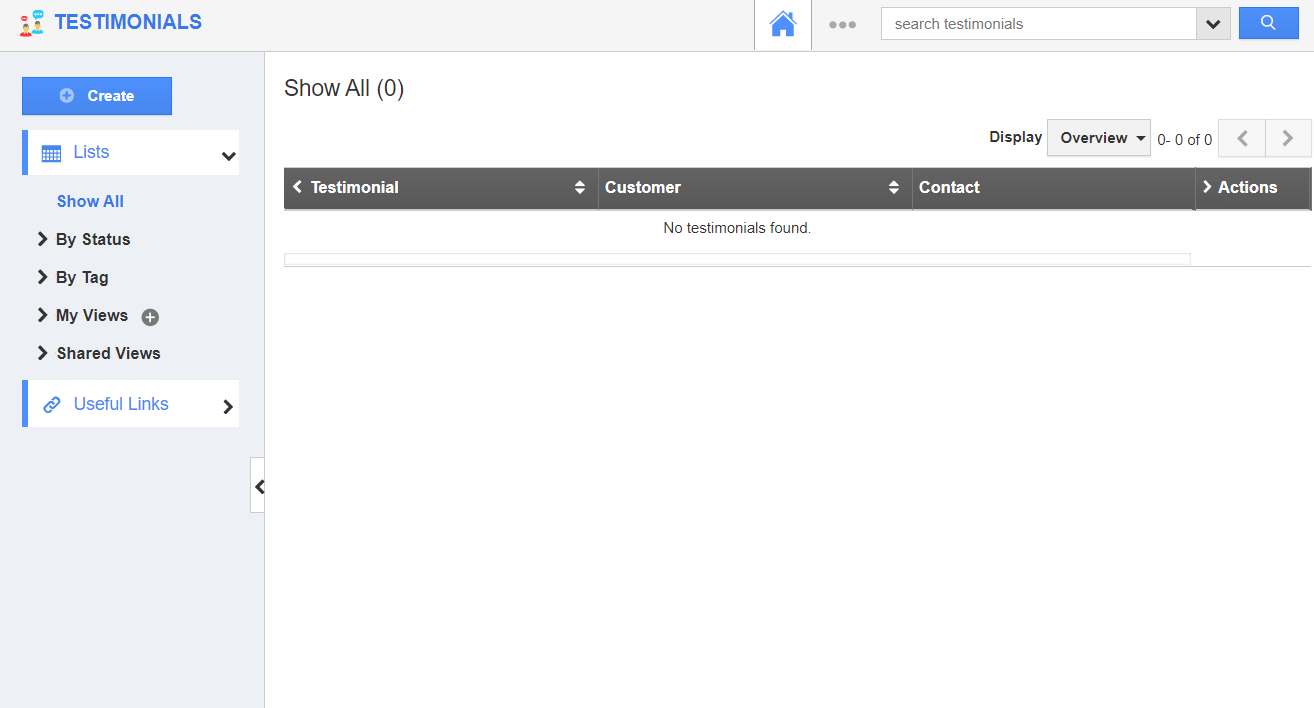Image resolution: width=1314 pixels, height=708 pixels.
Task: Click the Contact column header
Action: click(x=949, y=187)
